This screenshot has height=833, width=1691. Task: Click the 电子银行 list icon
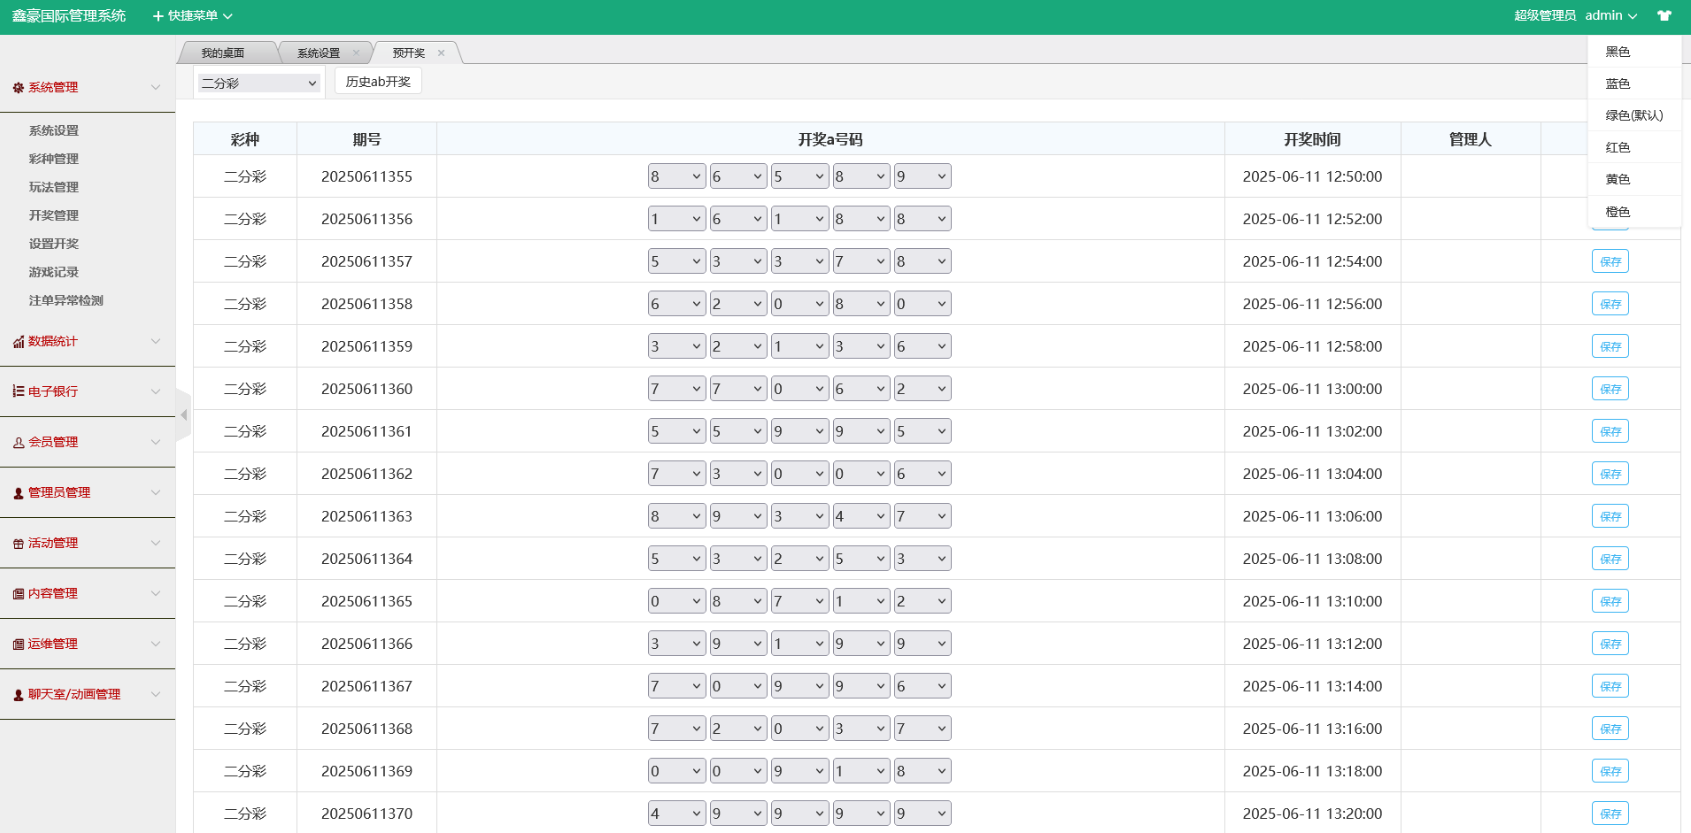pos(18,392)
